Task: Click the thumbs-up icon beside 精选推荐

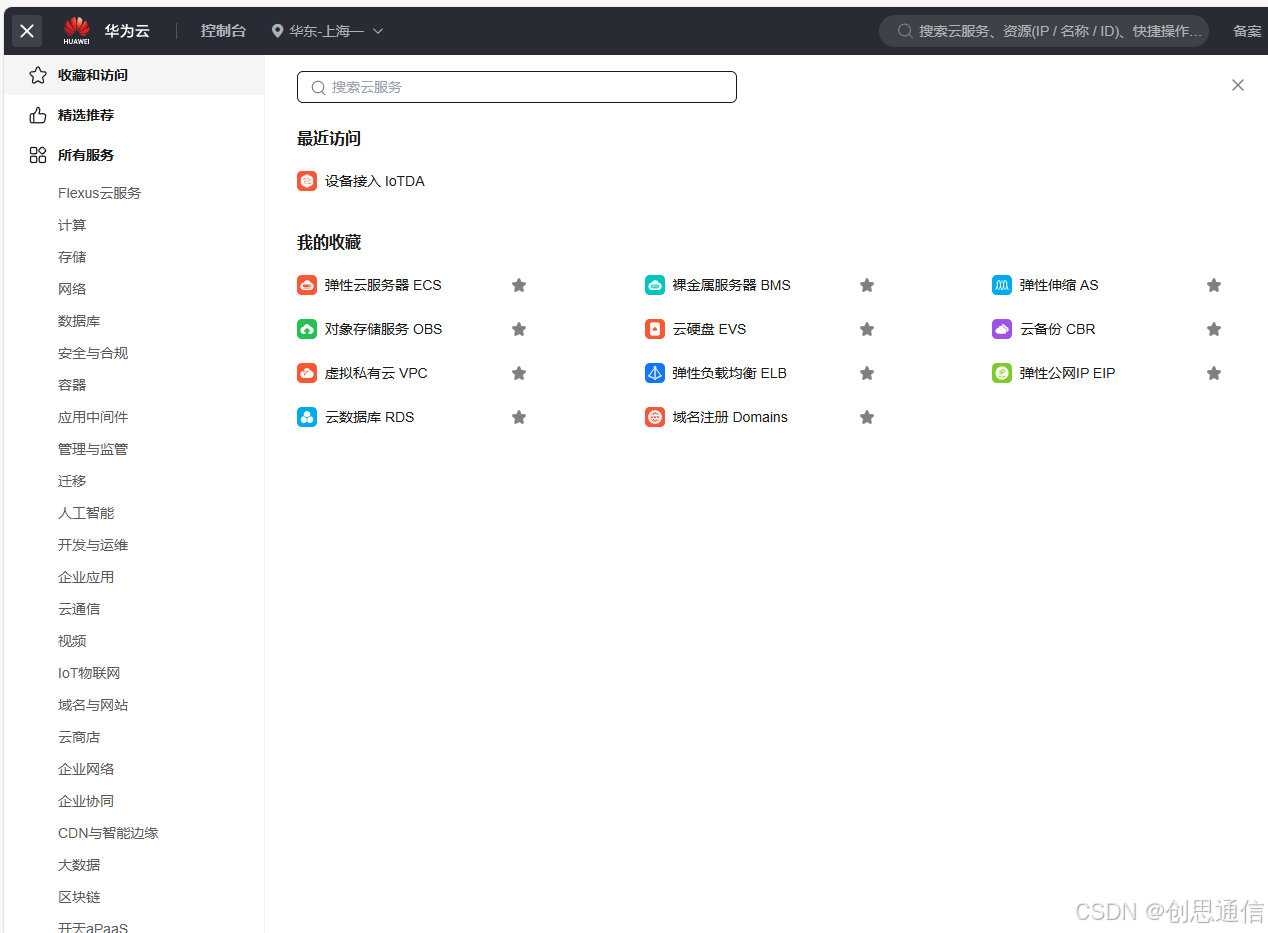Action: tap(38, 115)
